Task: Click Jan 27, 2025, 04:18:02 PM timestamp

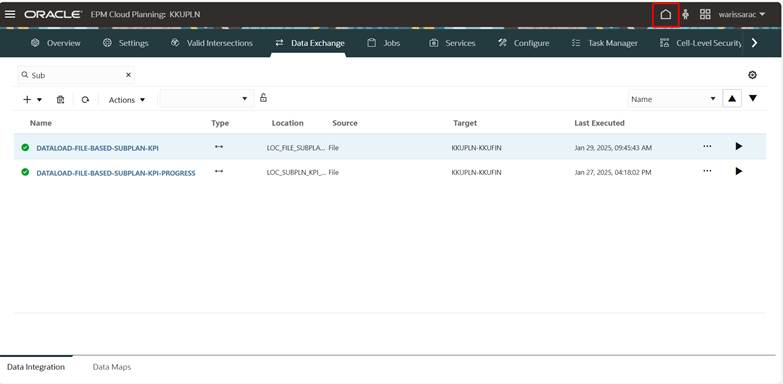Action: [613, 173]
